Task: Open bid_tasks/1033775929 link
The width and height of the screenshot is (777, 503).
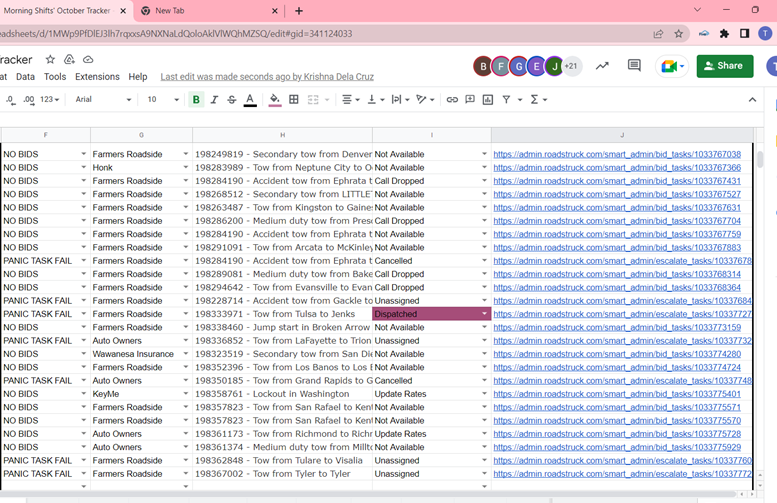Action: point(617,447)
